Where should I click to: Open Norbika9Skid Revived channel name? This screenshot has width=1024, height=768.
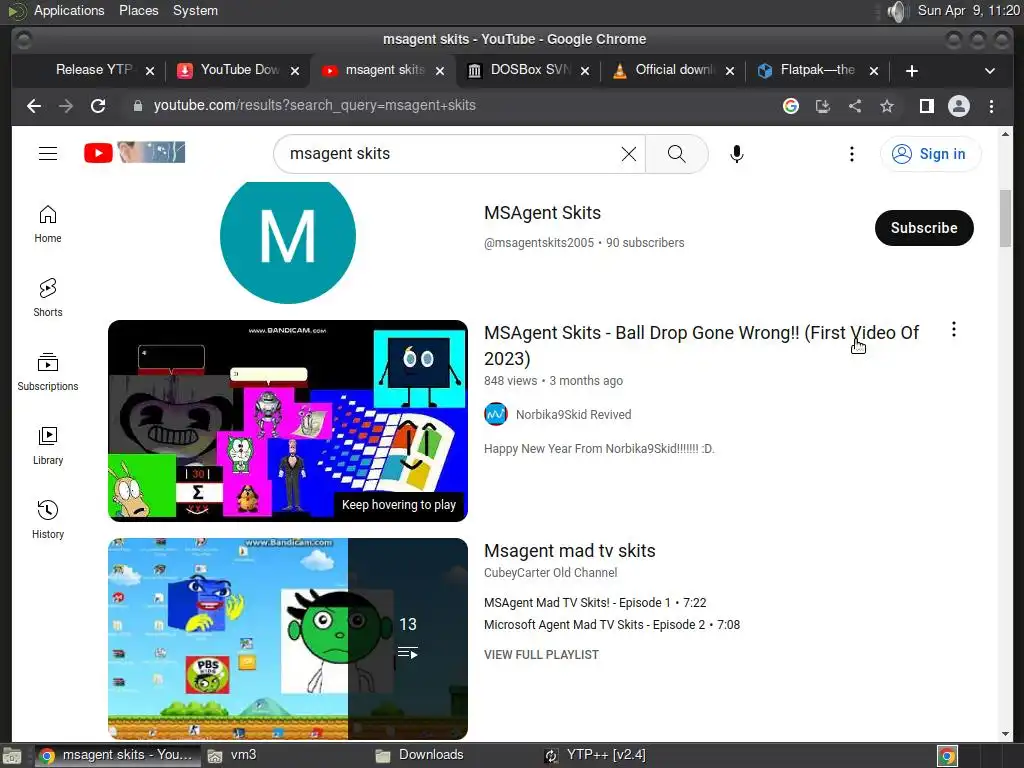tap(573, 415)
